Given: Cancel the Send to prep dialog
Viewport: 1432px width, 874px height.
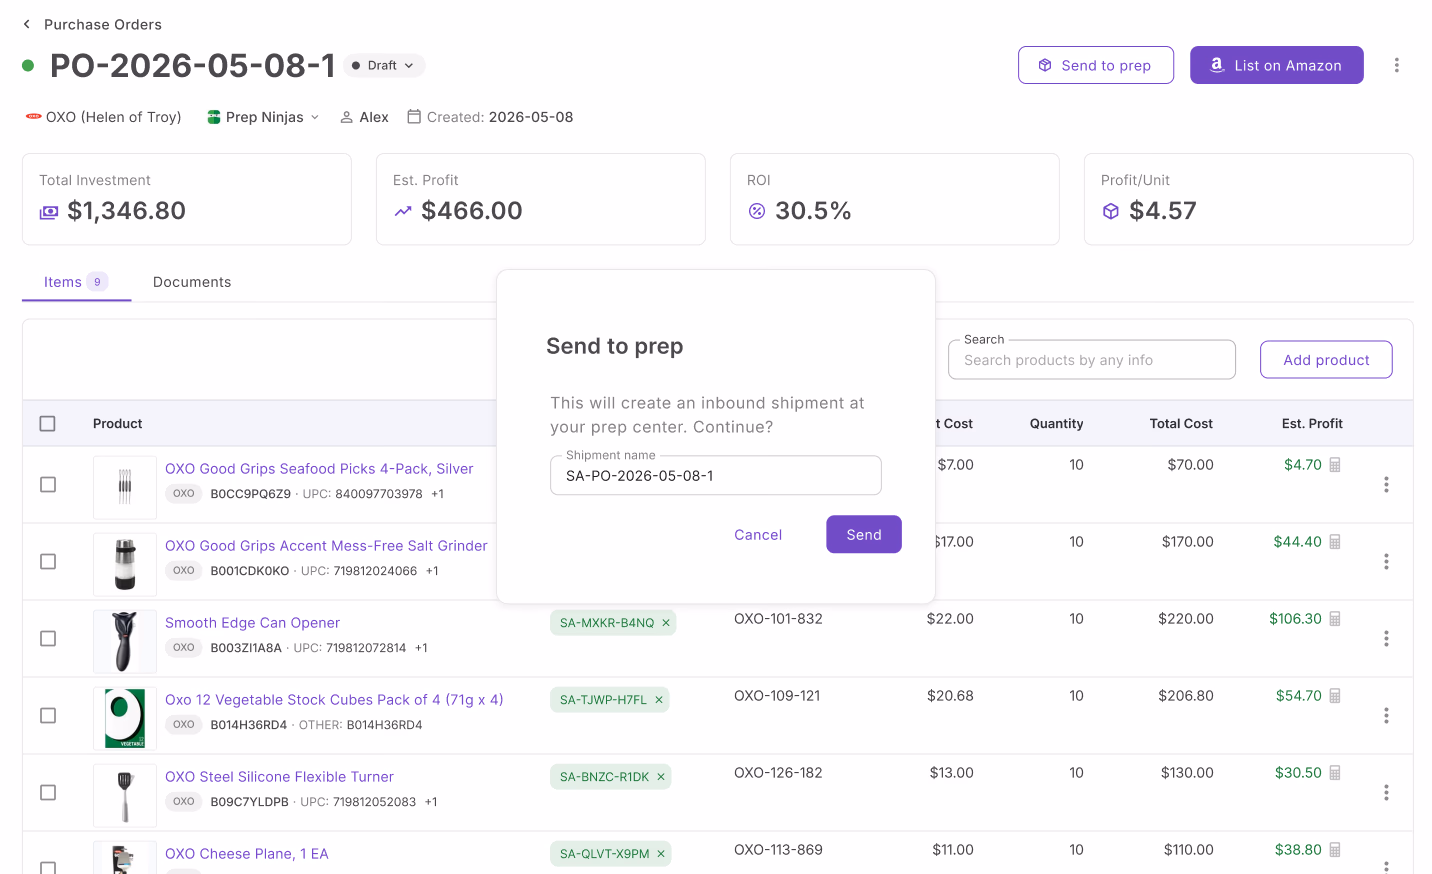Looking at the screenshot, I should [x=758, y=535].
